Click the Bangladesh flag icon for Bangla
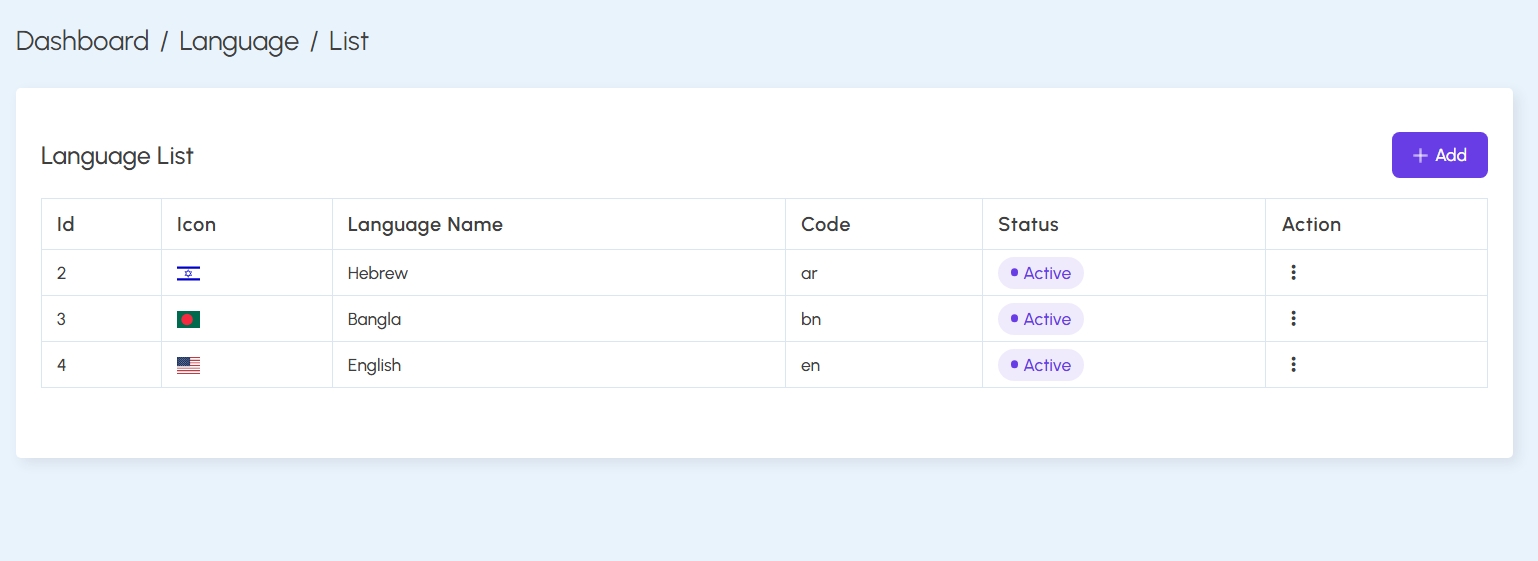Screen dimensions: 1538x561 [x=188, y=319]
